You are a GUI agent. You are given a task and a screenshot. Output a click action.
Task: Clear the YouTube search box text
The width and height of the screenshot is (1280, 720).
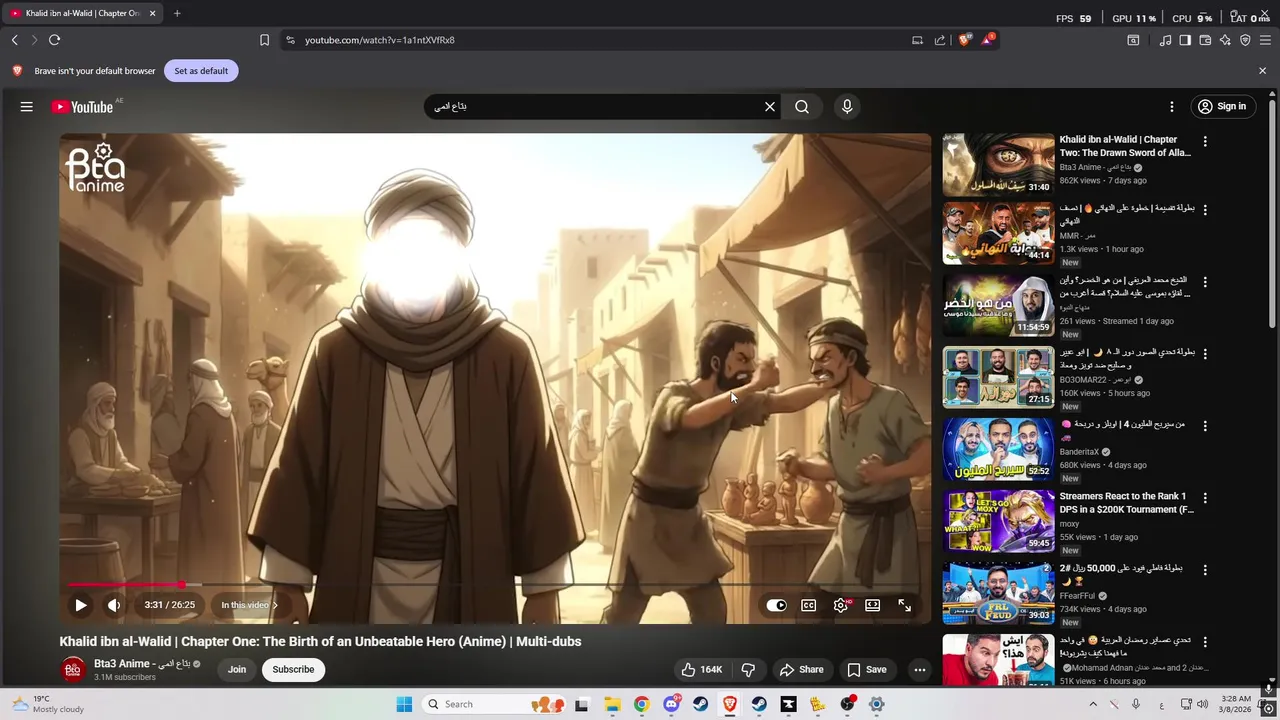click(x=770, y=107)
